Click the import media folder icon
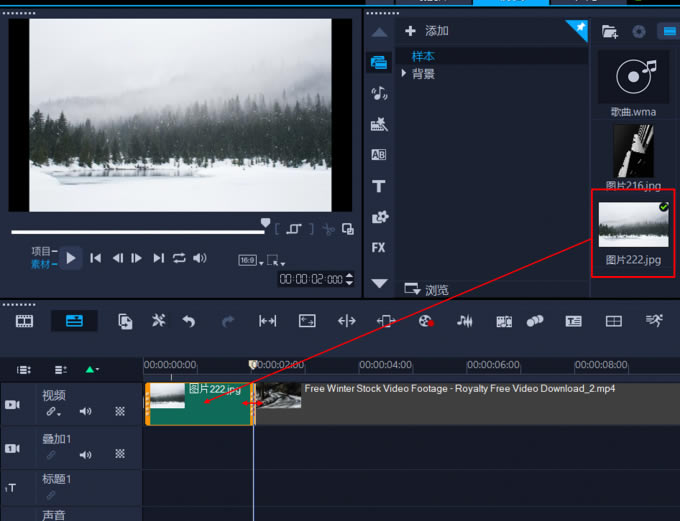This screenshot has width=680, height=521. (609, 31)
